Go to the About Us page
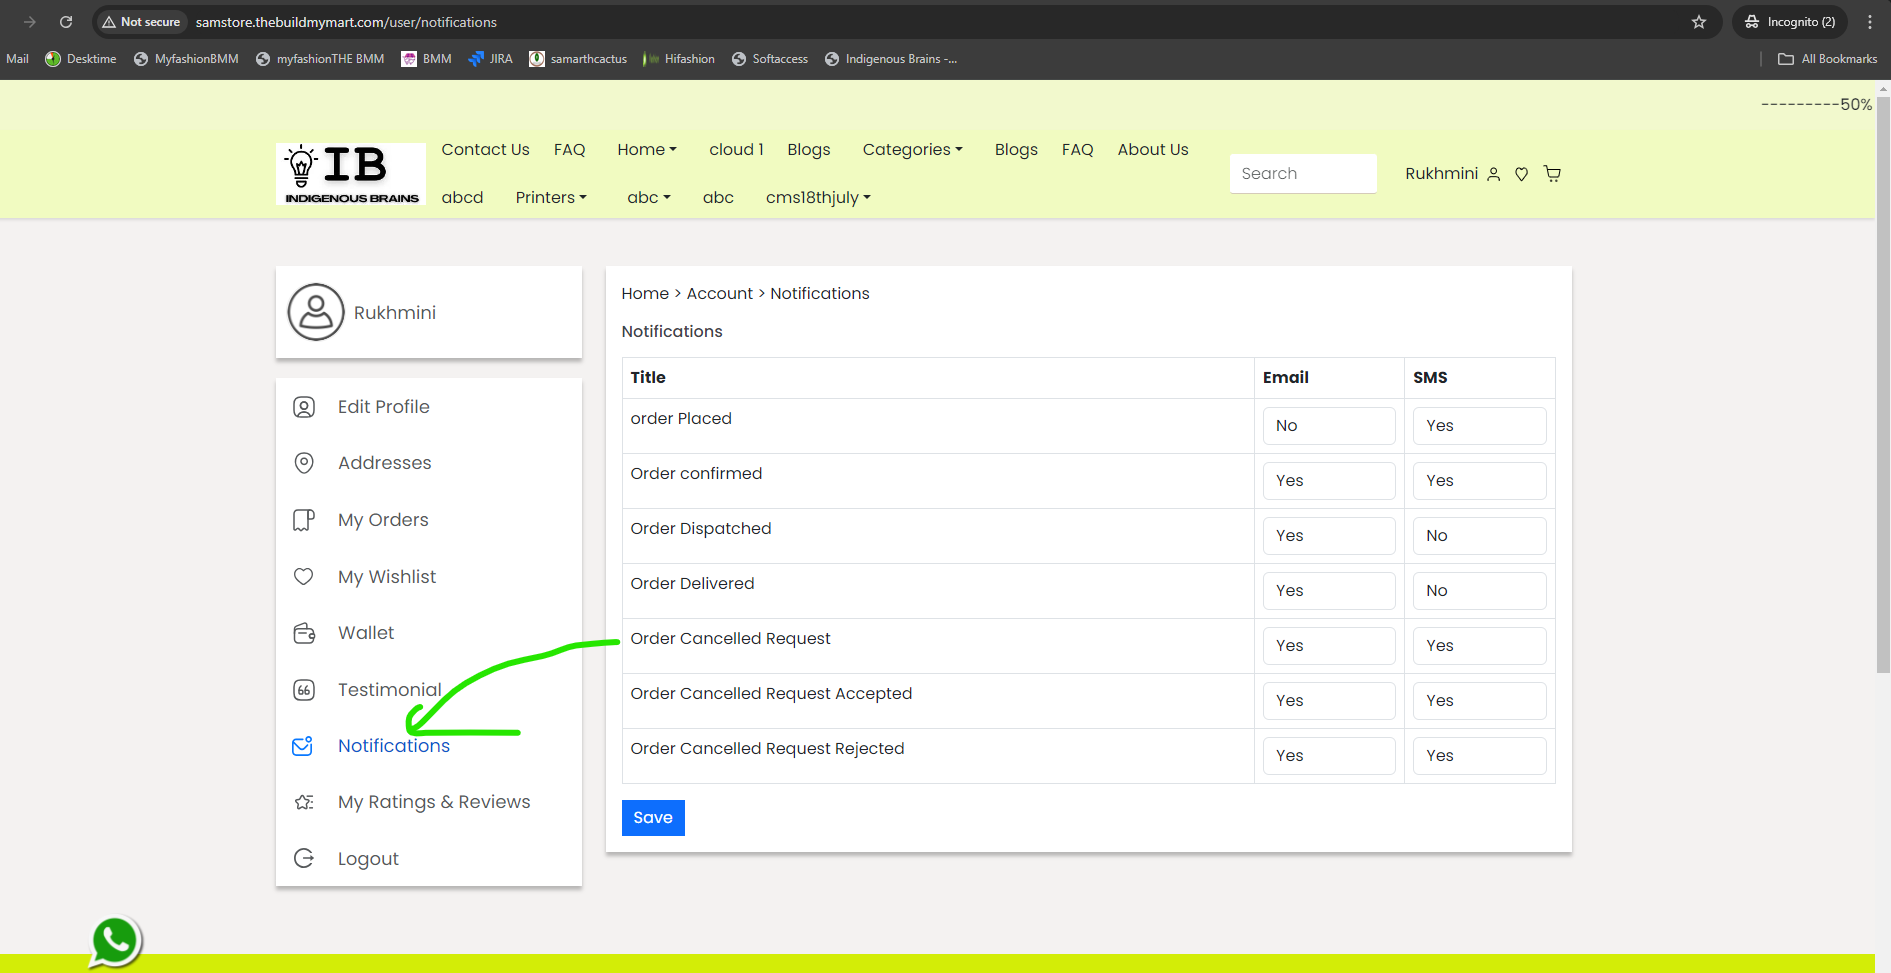This screenshot has width=1891, height=973. click(x=1153, y=150)
